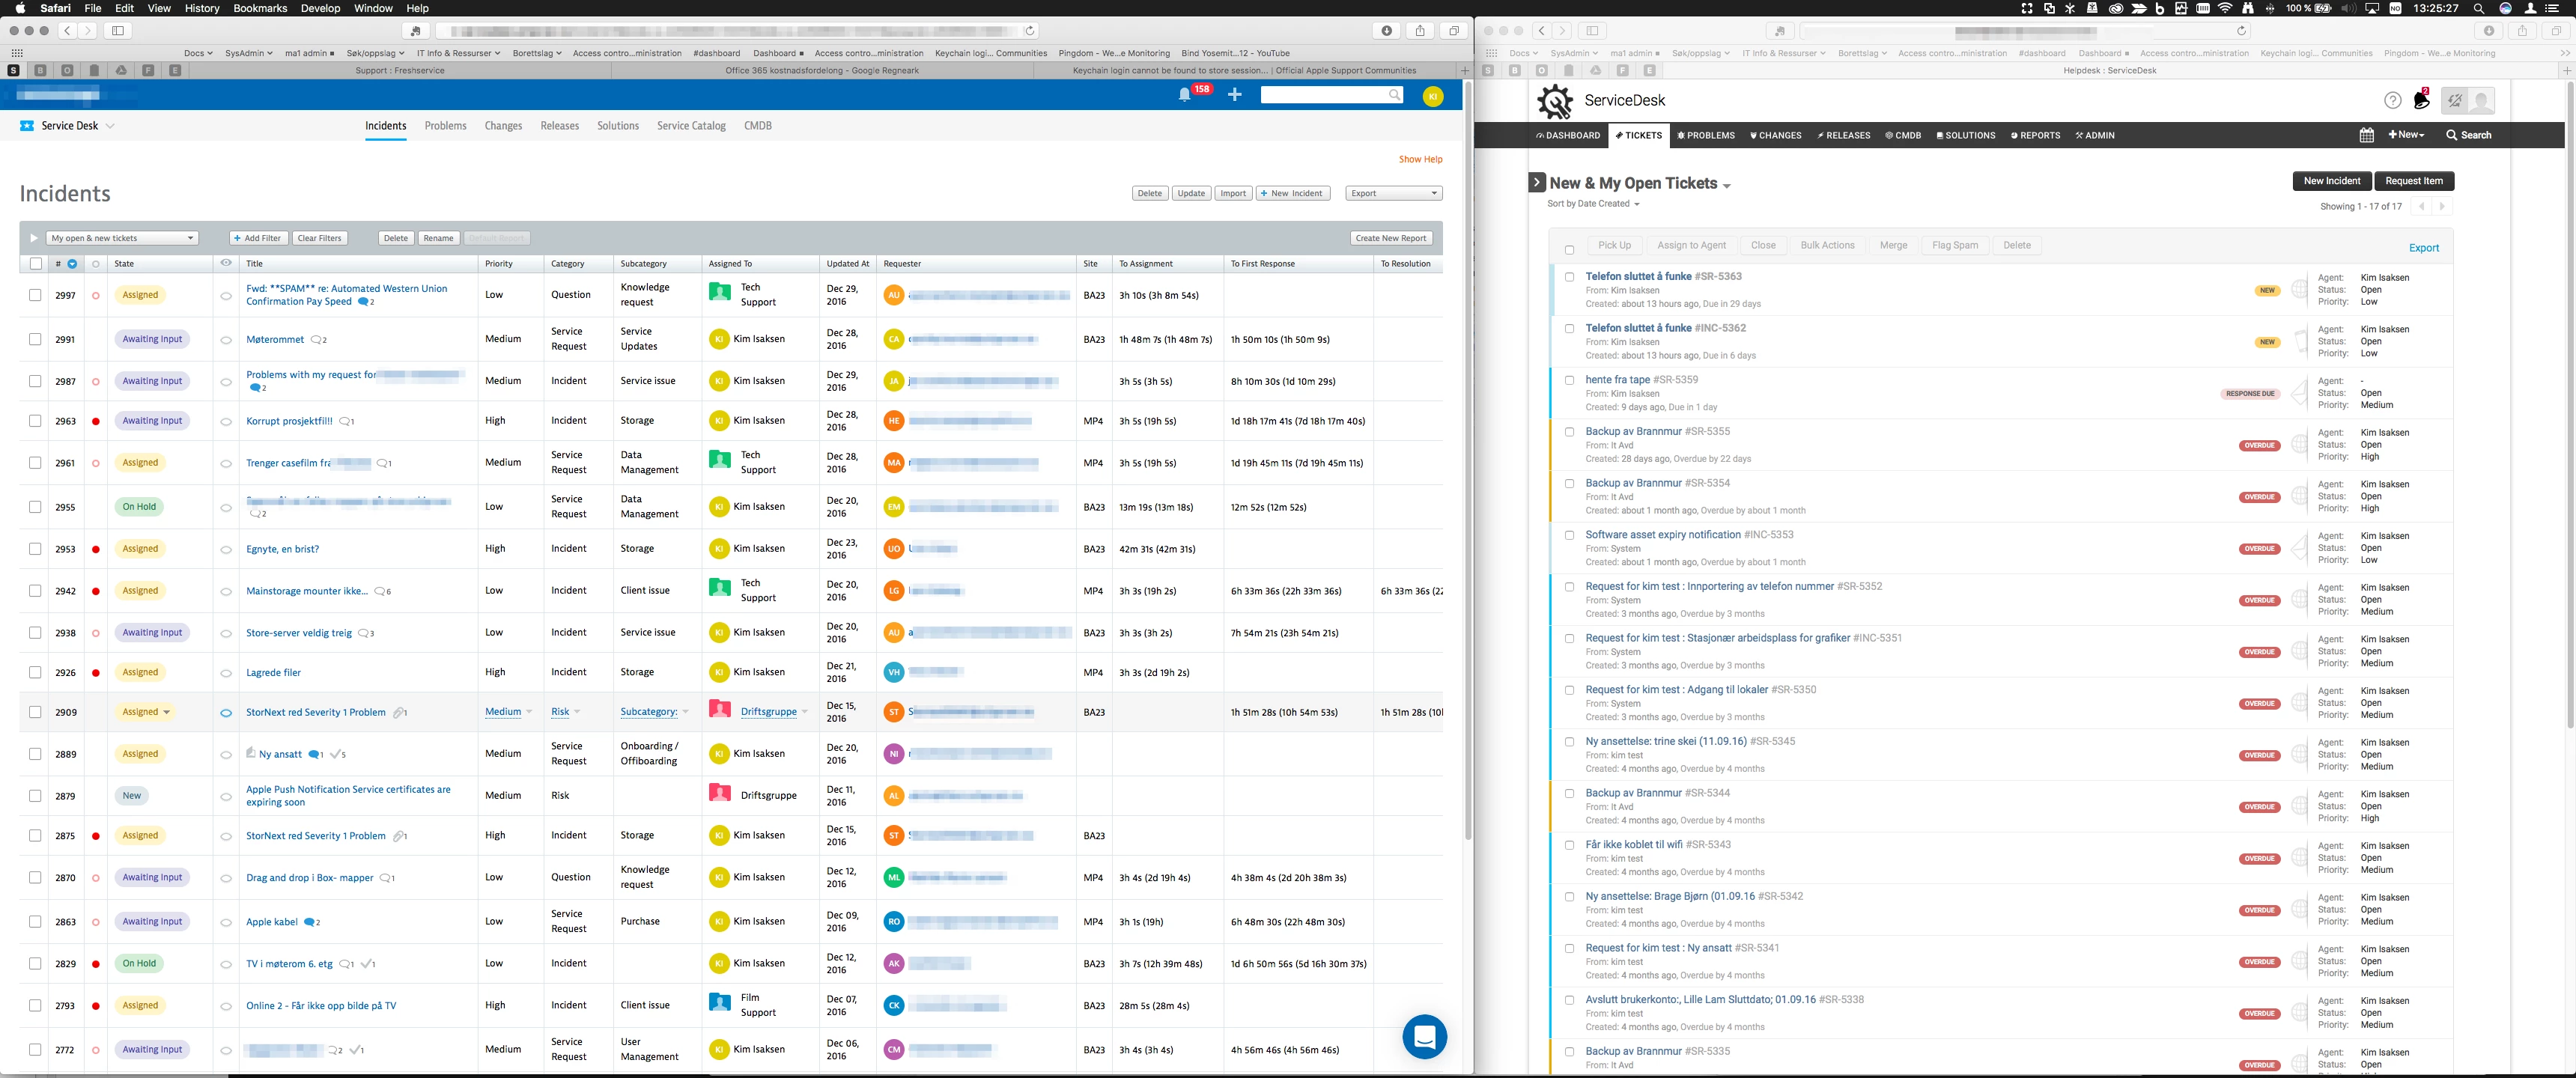Screen dimensions: 2576x1078
Task: Open REPORTS in ServiceDesk navbar
Action: [2035, 135]
